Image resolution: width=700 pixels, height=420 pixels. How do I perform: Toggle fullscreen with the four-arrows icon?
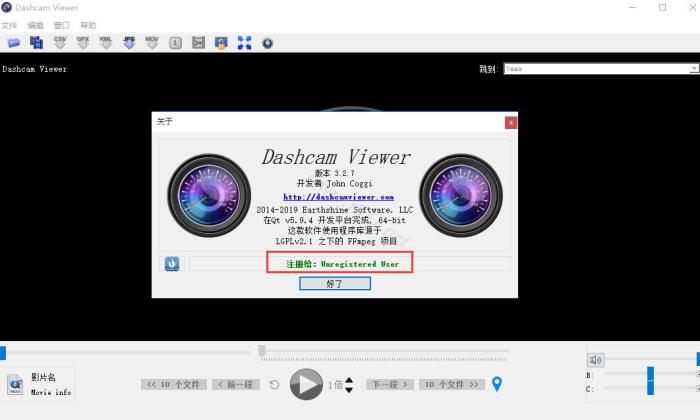[x=244, y=43]
